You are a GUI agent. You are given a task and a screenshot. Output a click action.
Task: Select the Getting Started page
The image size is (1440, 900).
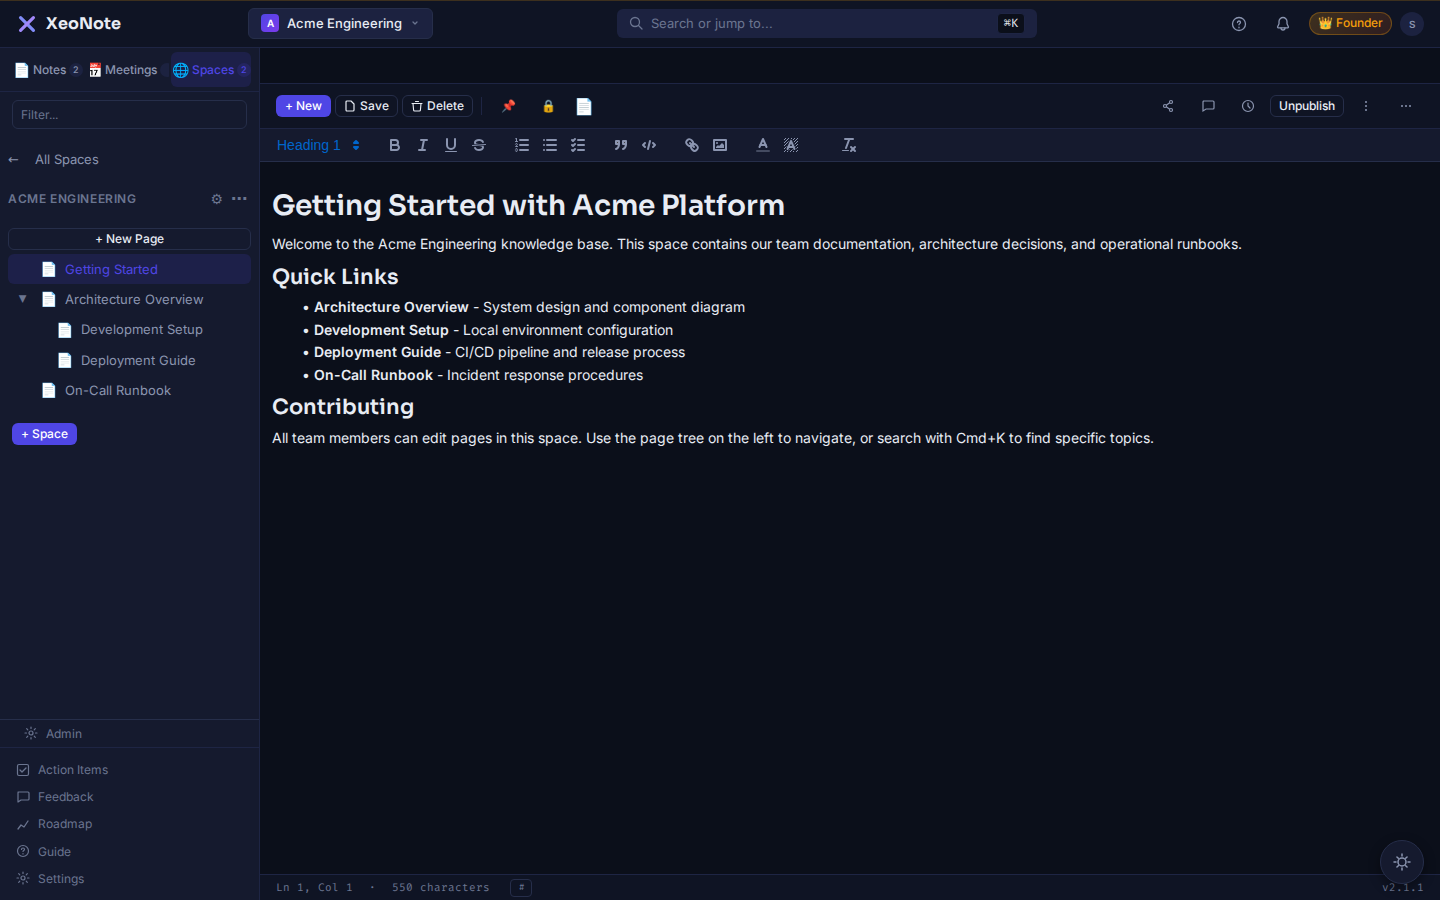129,269
